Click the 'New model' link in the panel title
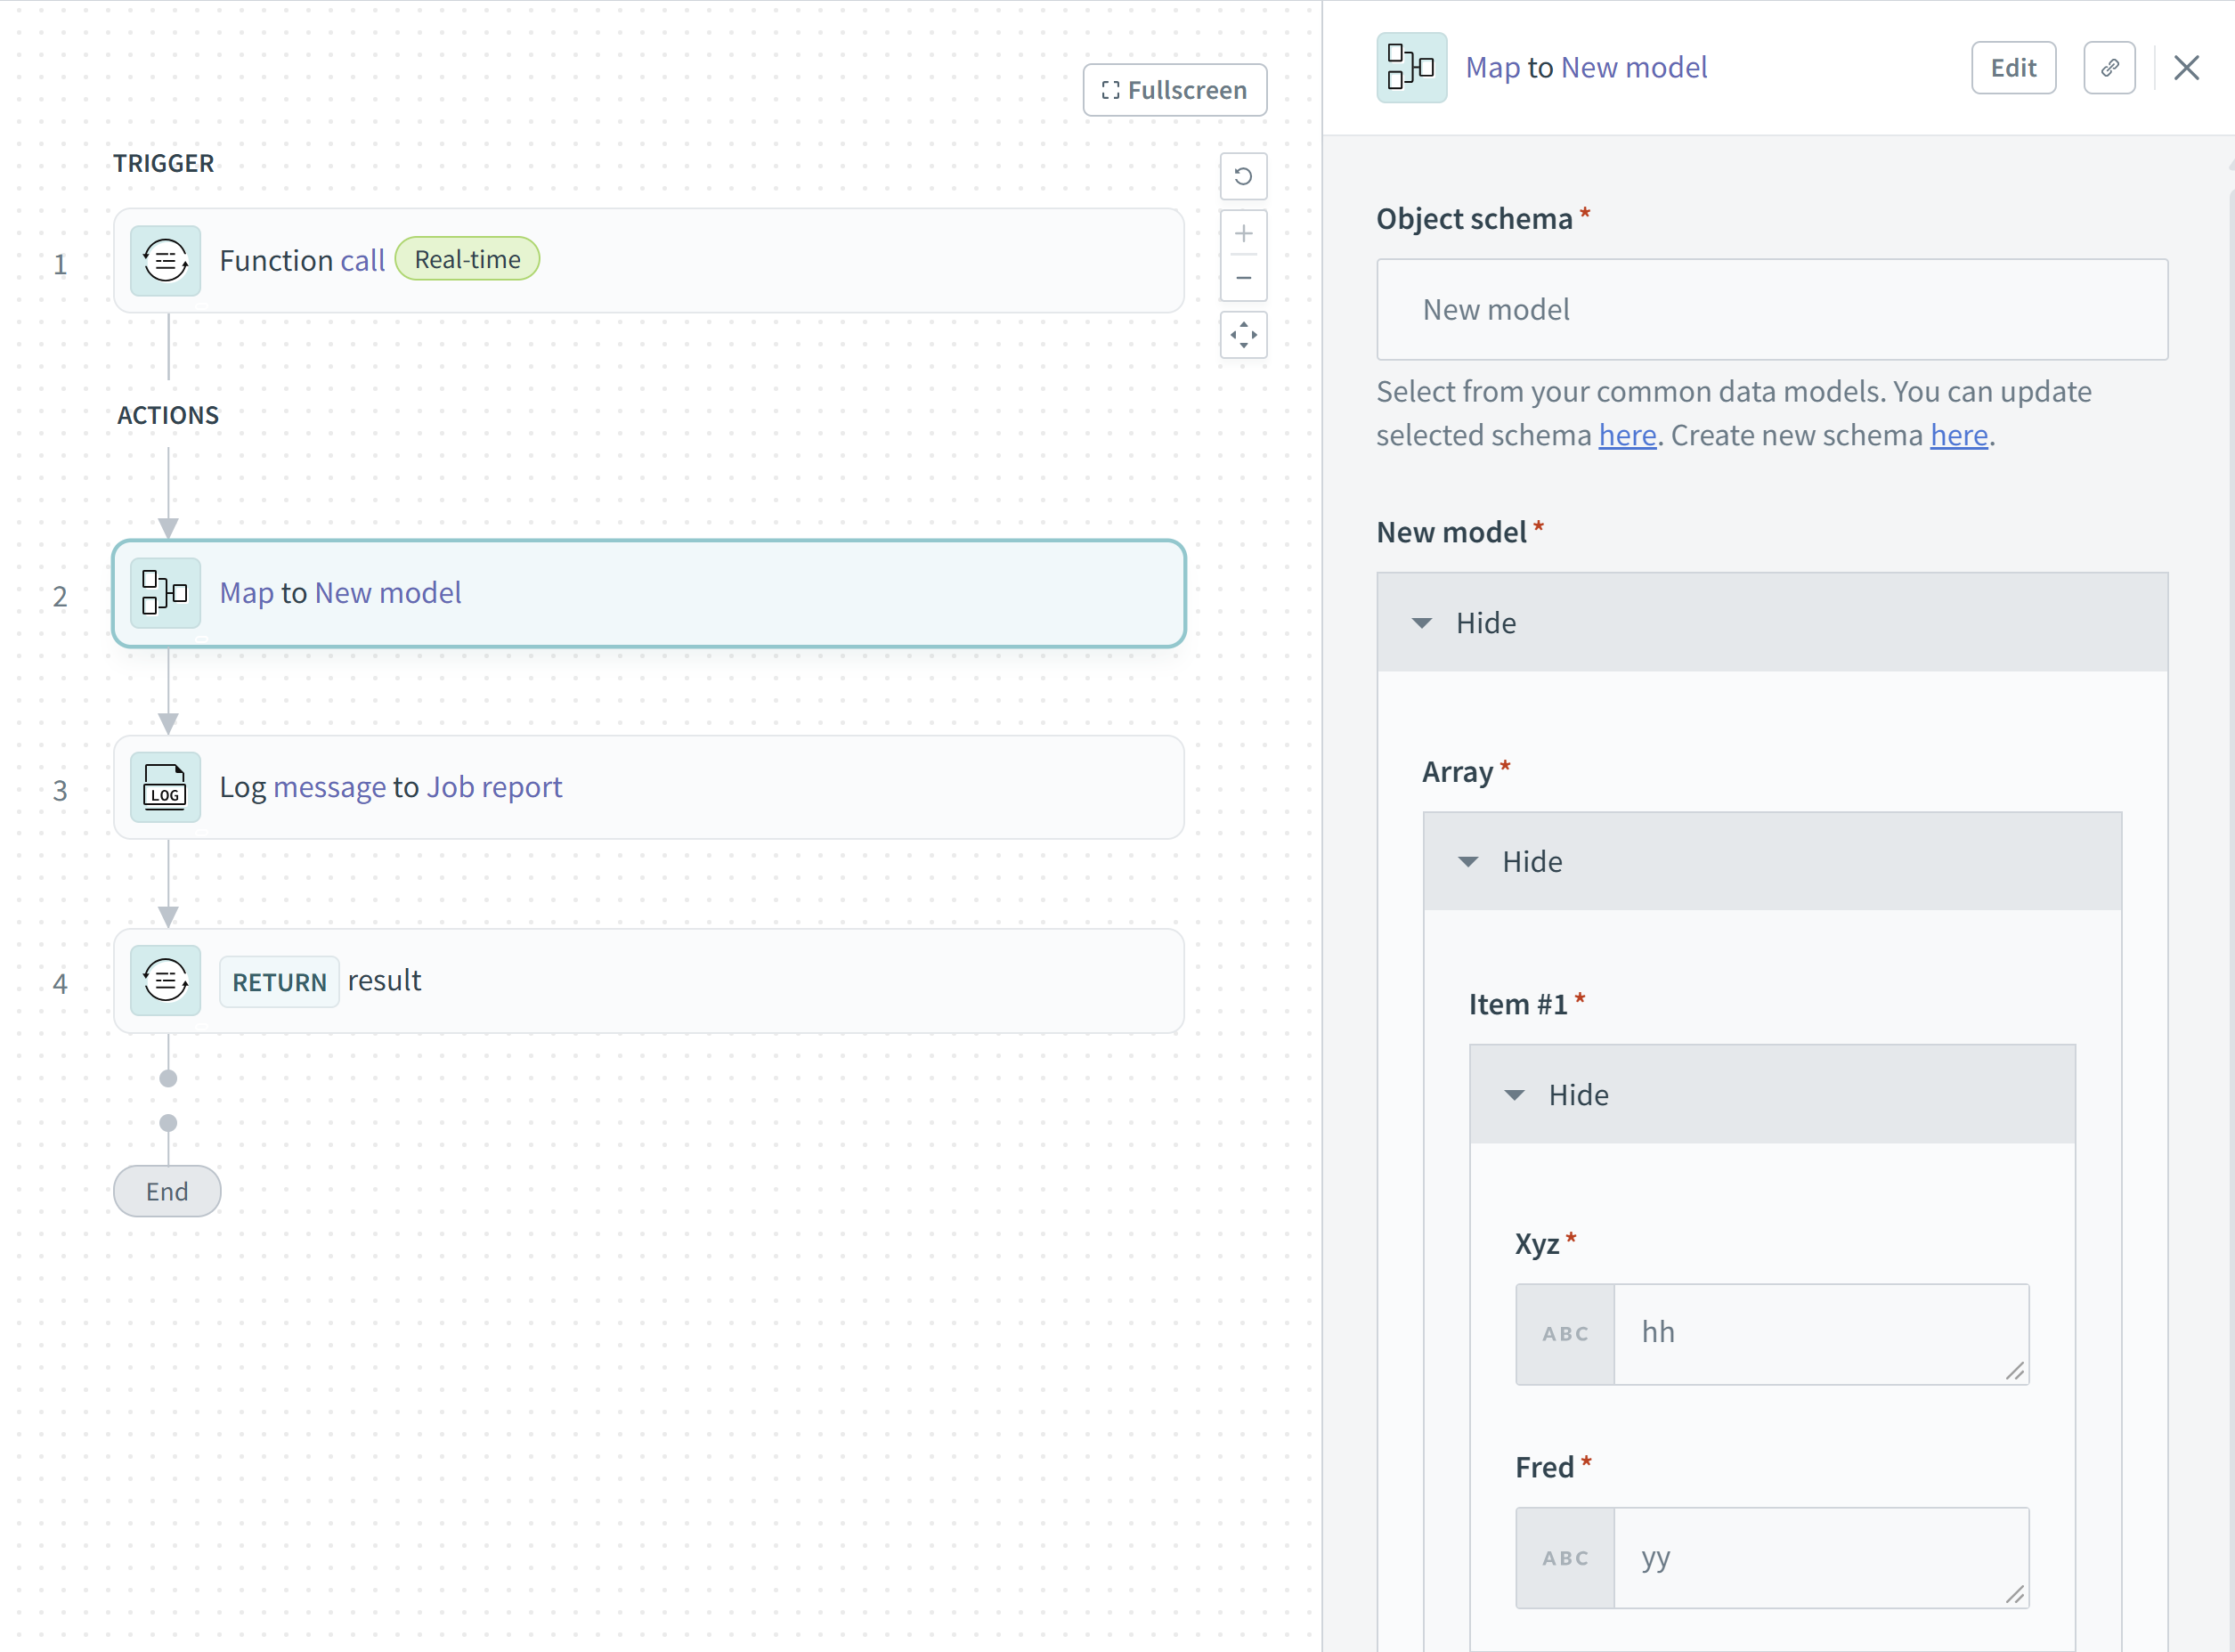 coord(1634,67)
